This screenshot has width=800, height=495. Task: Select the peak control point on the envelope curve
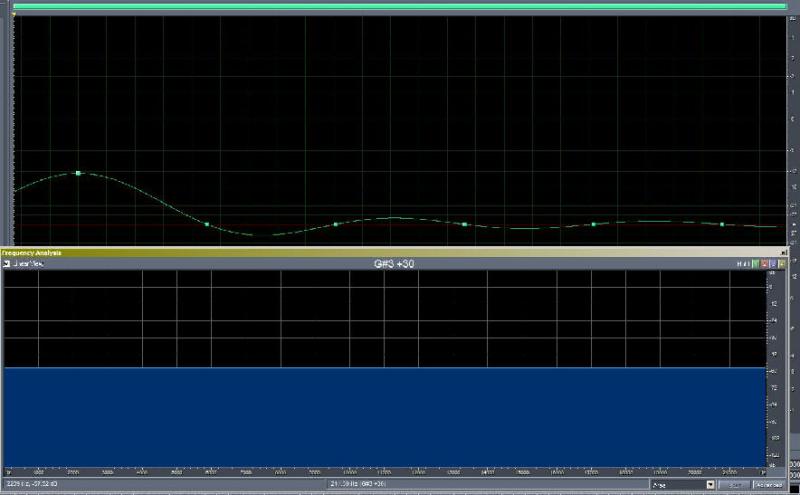[x=78, y=174]
